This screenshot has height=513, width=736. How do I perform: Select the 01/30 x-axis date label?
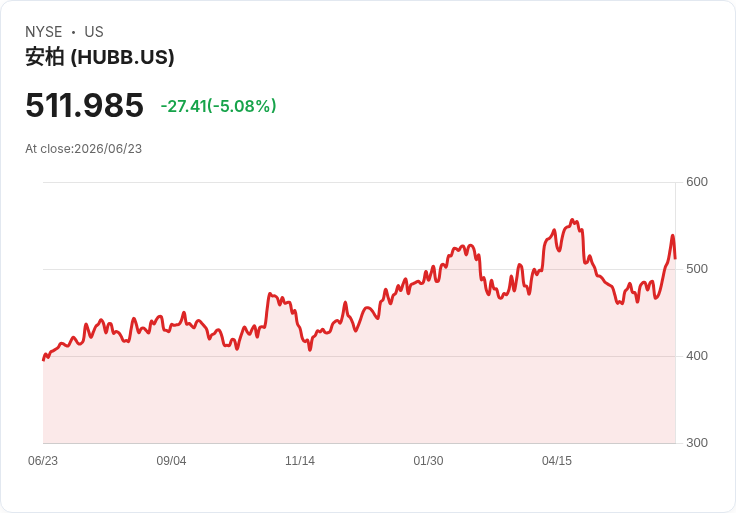(x=428, y=461)
